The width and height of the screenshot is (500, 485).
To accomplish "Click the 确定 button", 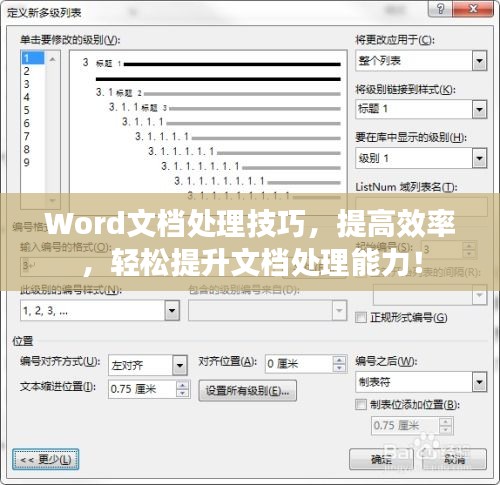I will (381, 459).
